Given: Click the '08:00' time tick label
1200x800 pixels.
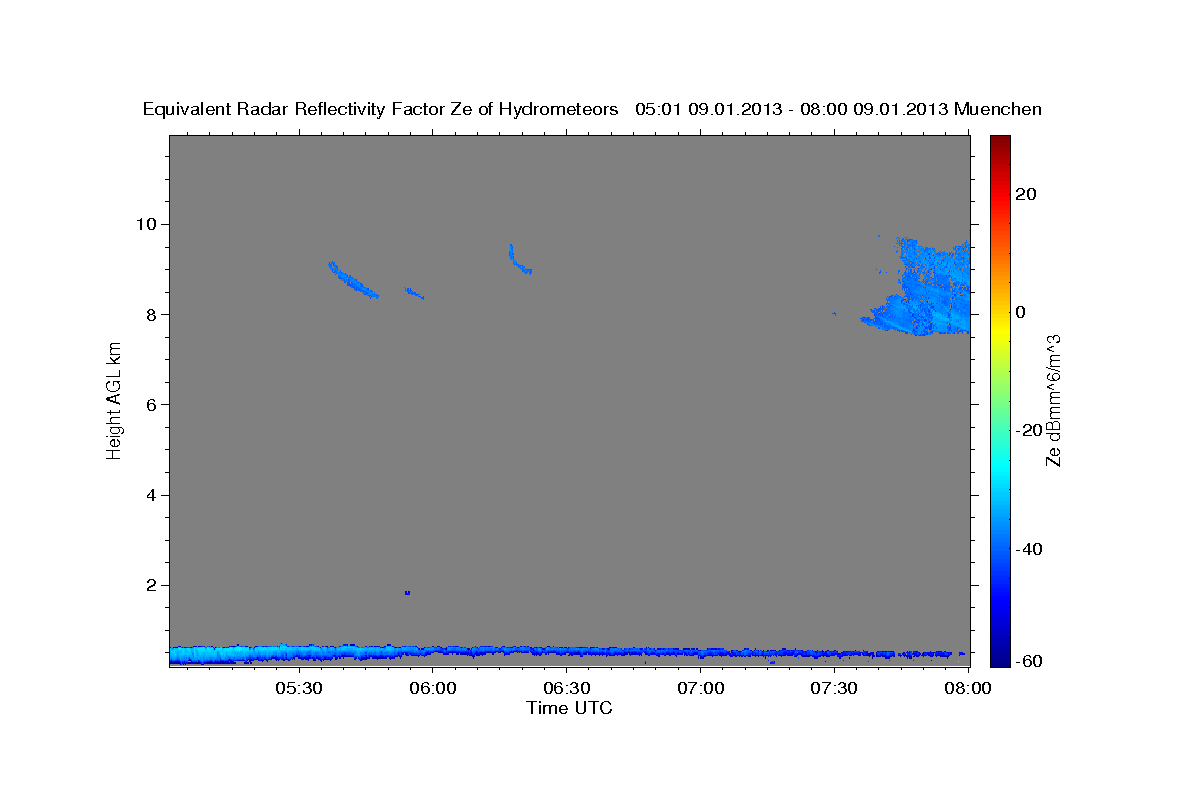Looking at the screenshot, I should pos(968,689).
